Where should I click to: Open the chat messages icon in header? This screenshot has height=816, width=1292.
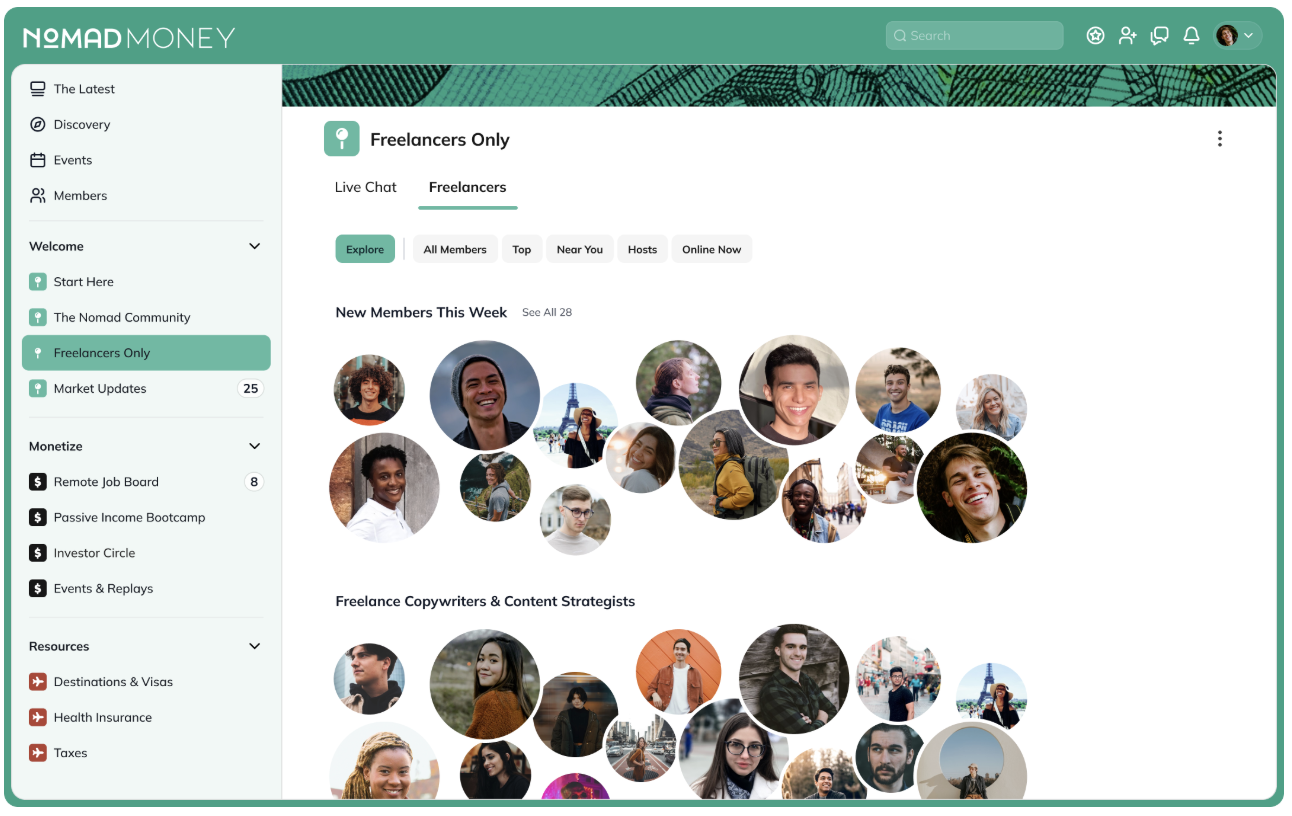(x=1160, y=36)
